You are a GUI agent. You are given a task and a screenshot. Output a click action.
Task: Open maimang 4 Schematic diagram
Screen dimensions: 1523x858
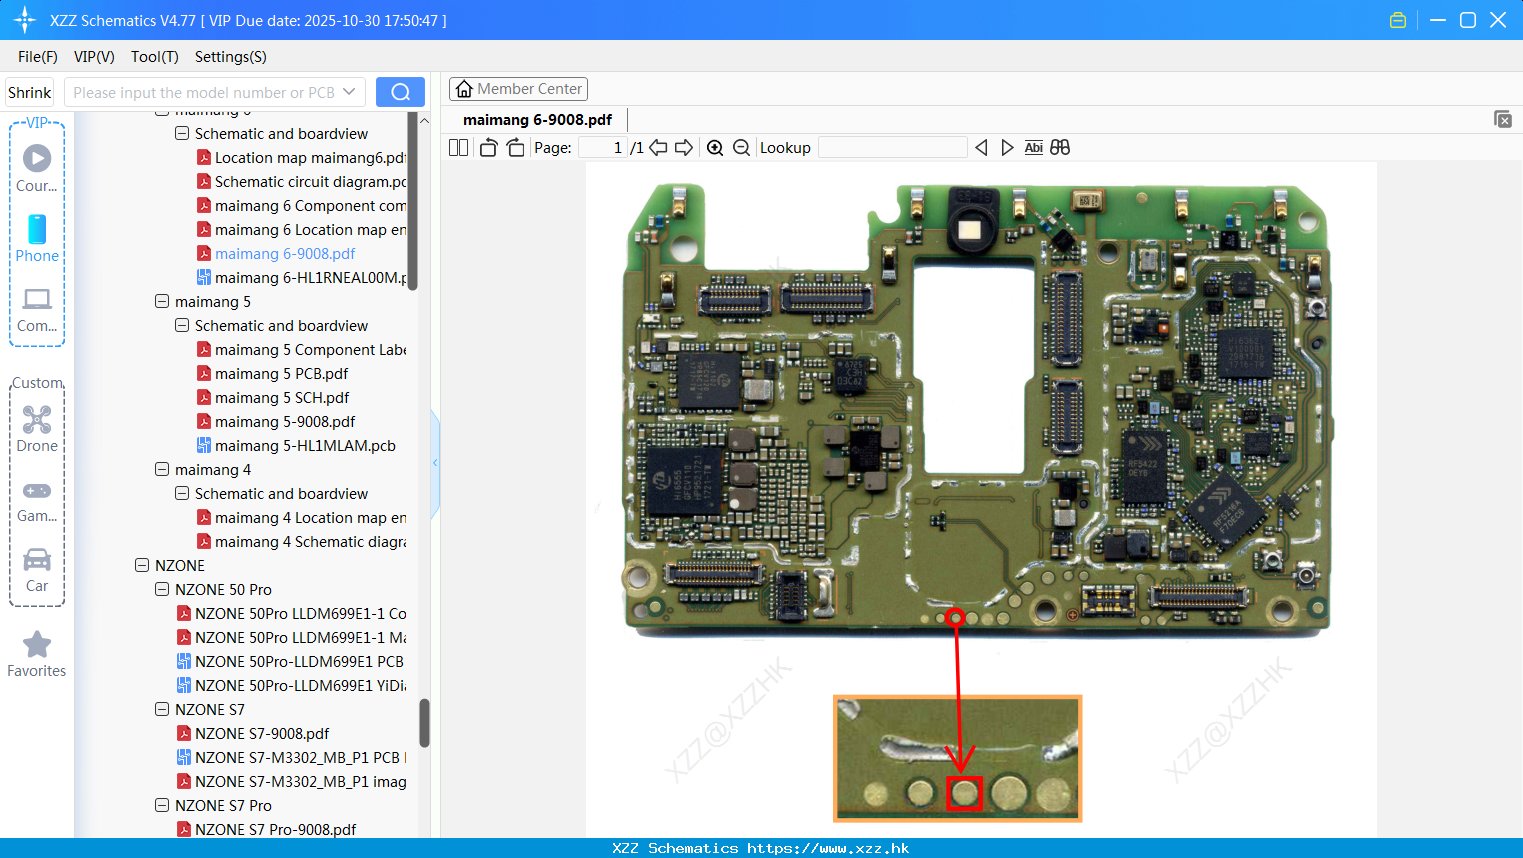pos(301,541)
